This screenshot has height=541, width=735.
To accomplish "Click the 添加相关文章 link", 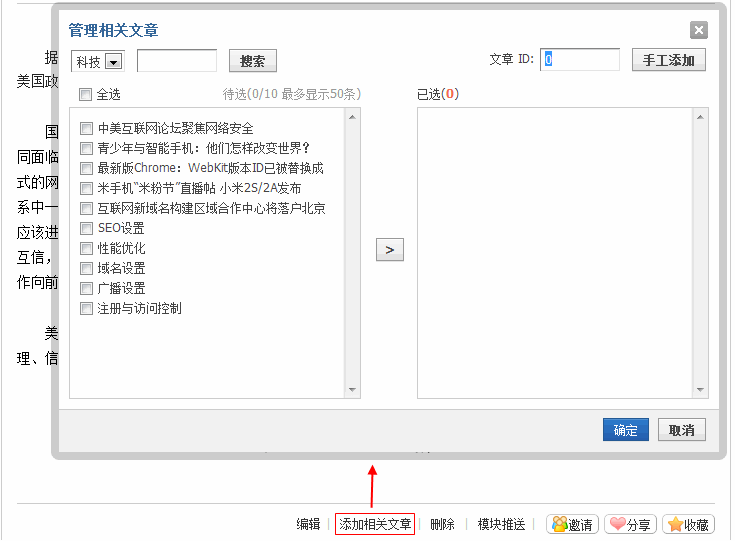I will (x=375, y=524).
